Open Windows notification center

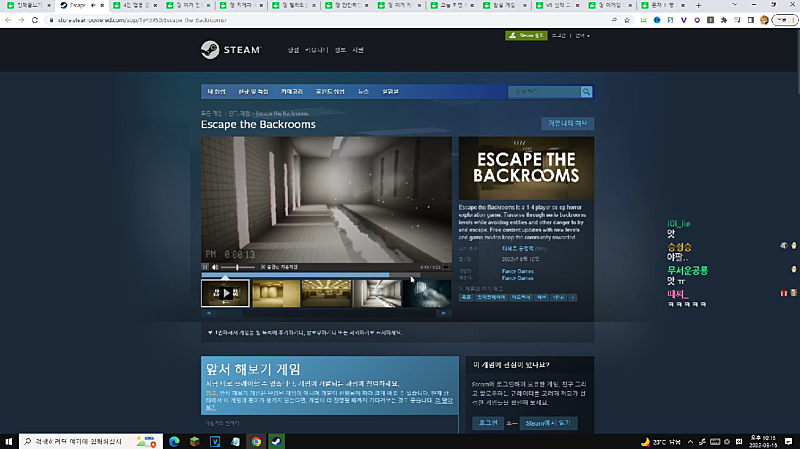(x=788, y=442)
